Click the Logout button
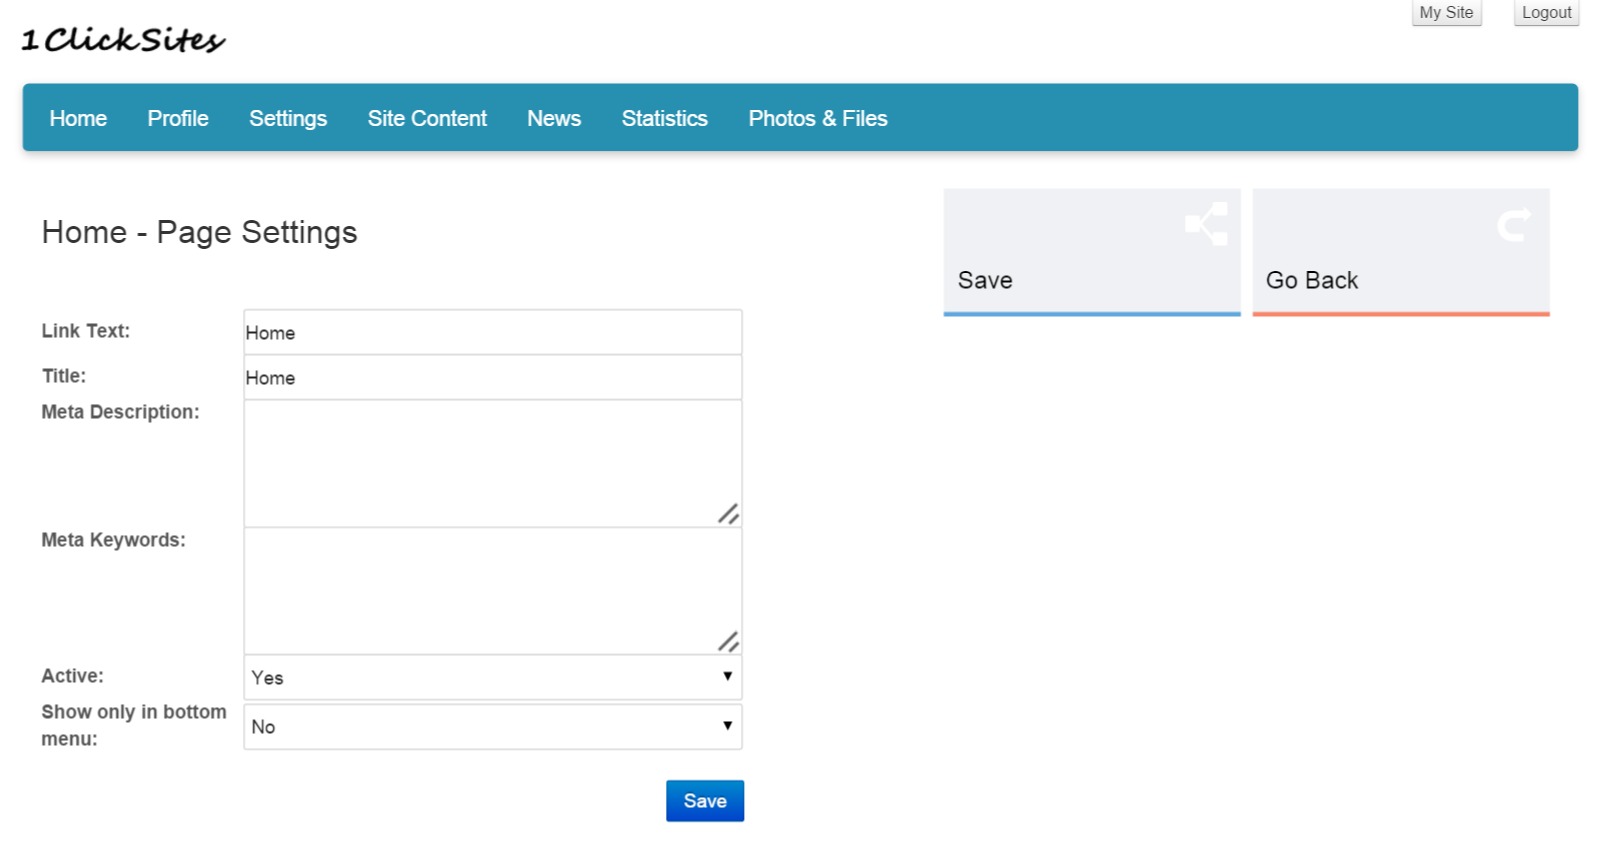This screenshot has height=864, width=1608. 1546,13
